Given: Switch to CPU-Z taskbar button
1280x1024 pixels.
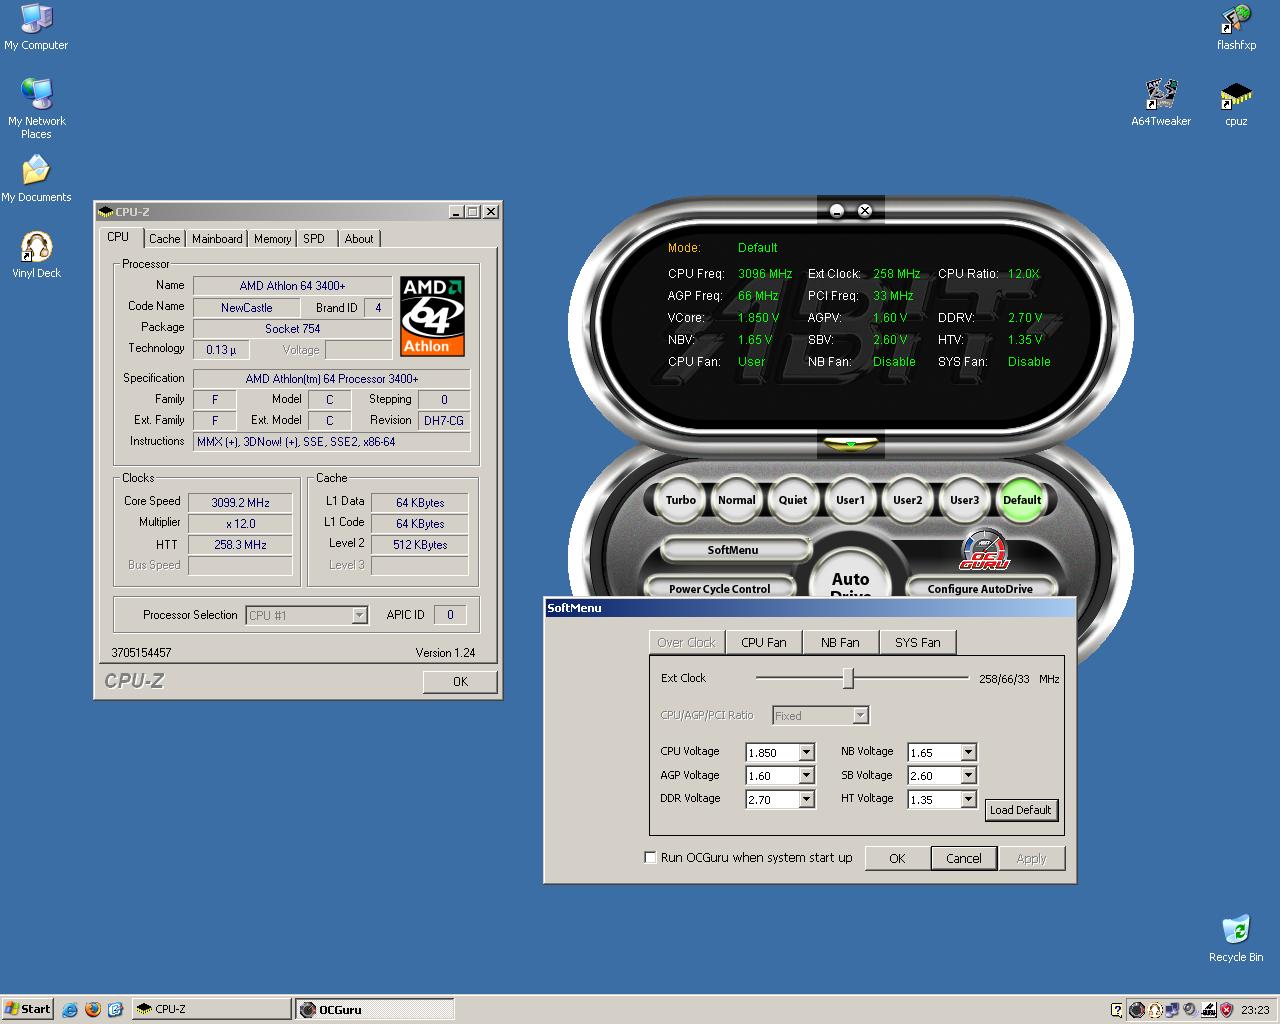Looking at the screenshot, I should (x=211, y=1009).
